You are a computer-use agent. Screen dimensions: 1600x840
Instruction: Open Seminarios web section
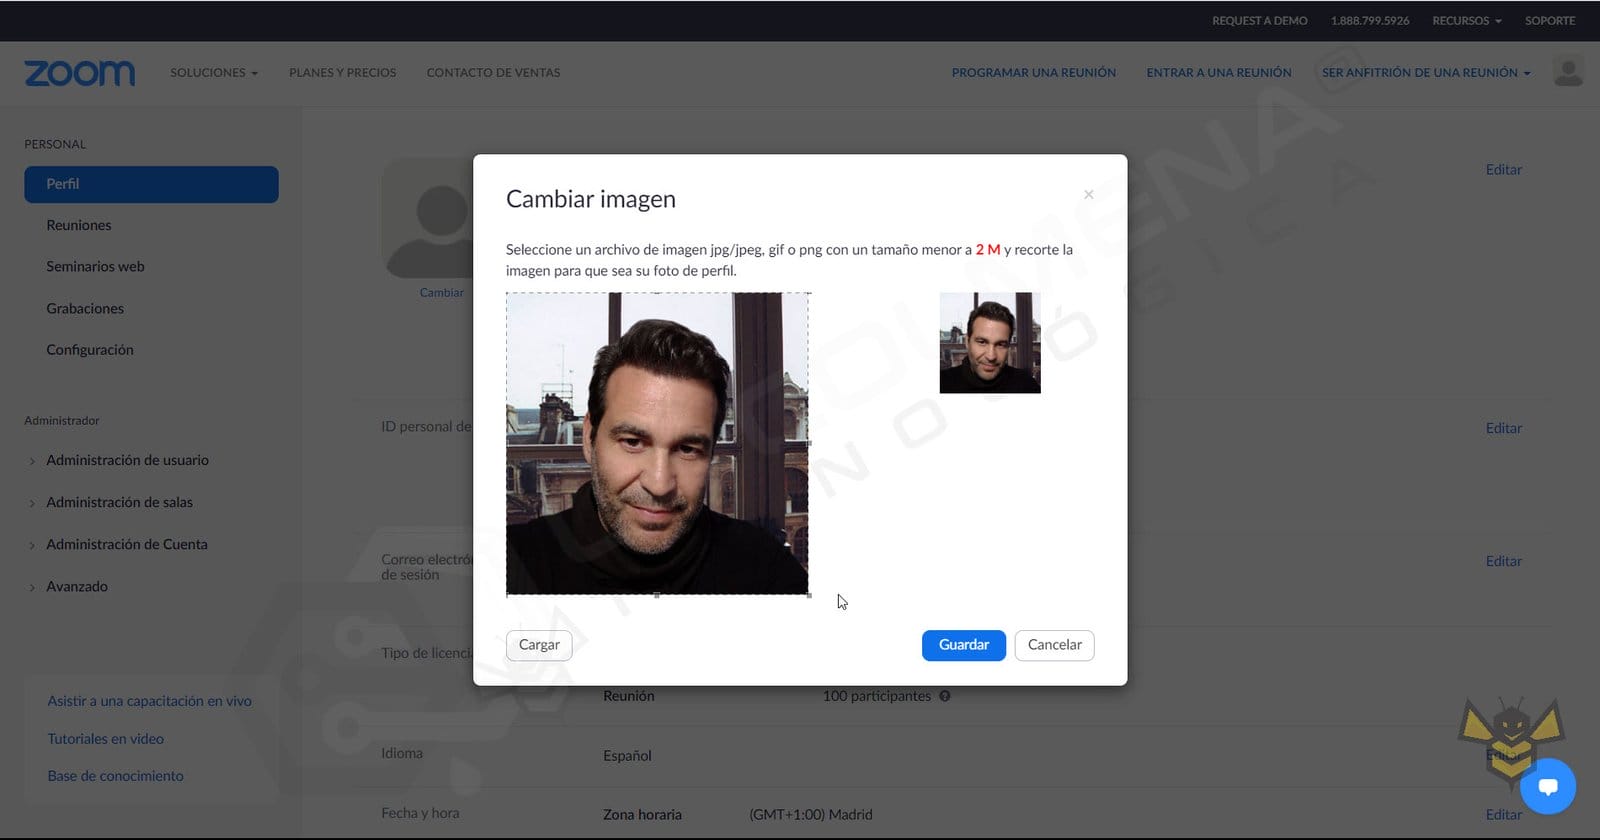tap(95, 267)
